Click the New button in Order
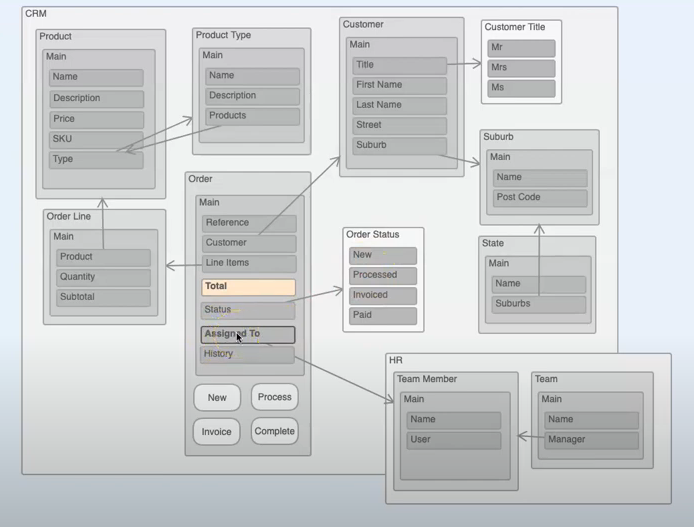This screenshot has height=527, width=694. tap(217, 397)
